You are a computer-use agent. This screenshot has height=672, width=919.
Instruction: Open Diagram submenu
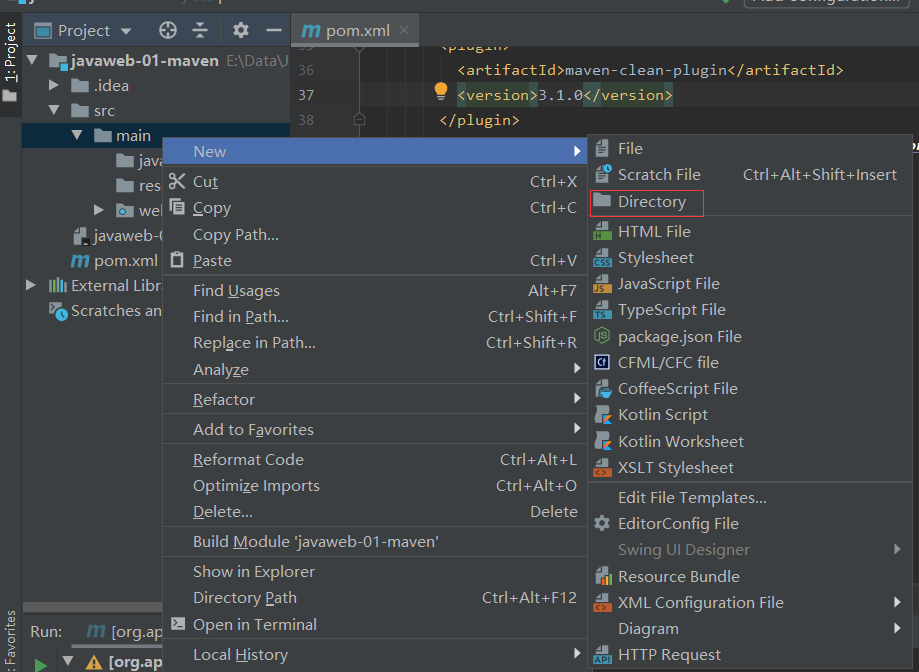tap(750, 629)
